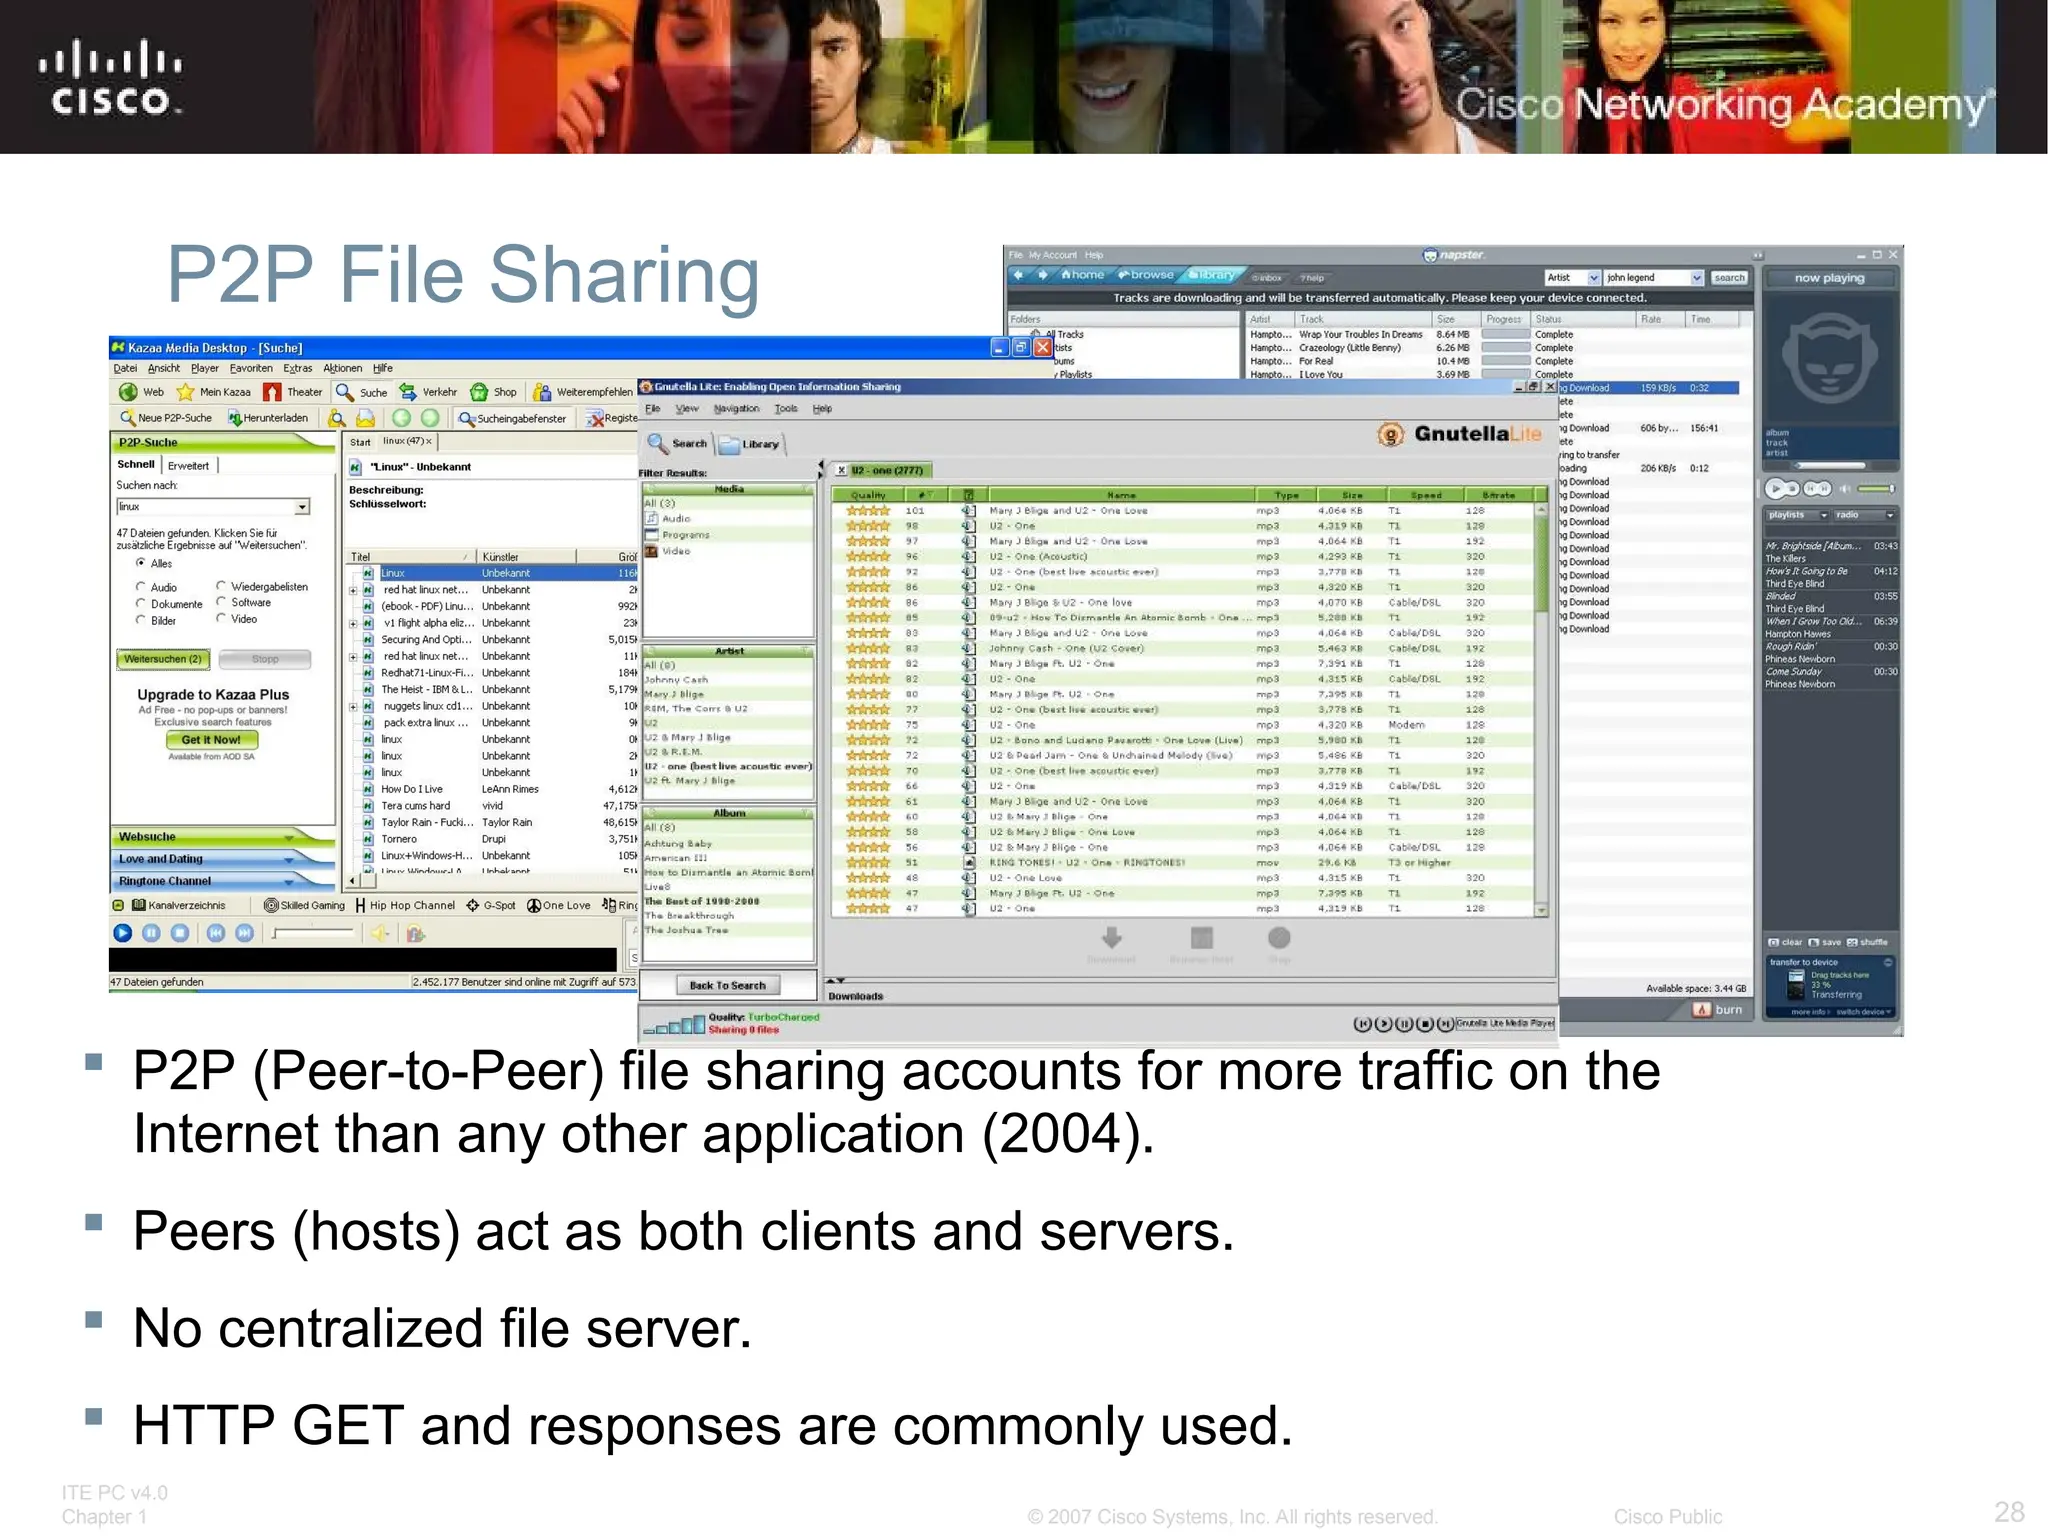Open the Shop icon in Kazaa
Image resolution: width=2048 pixels, height=1536 pixels.
tap(479, 392)
